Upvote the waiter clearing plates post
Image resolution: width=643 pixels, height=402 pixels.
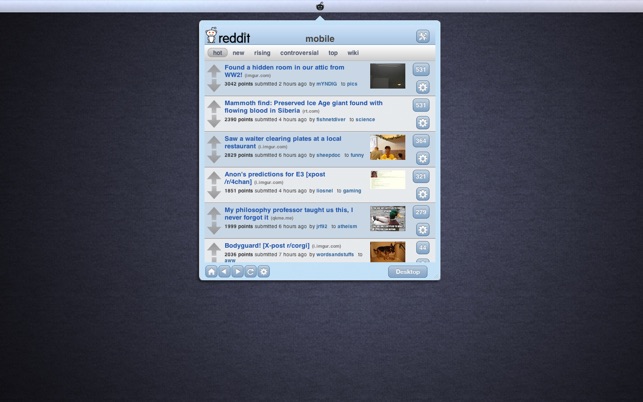214,142
